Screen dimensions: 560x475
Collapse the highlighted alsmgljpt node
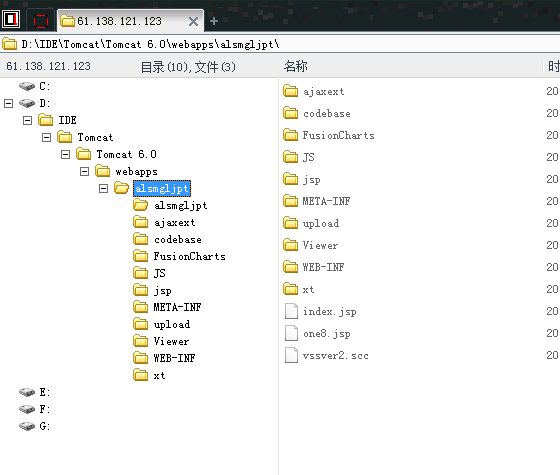(103, 189)
